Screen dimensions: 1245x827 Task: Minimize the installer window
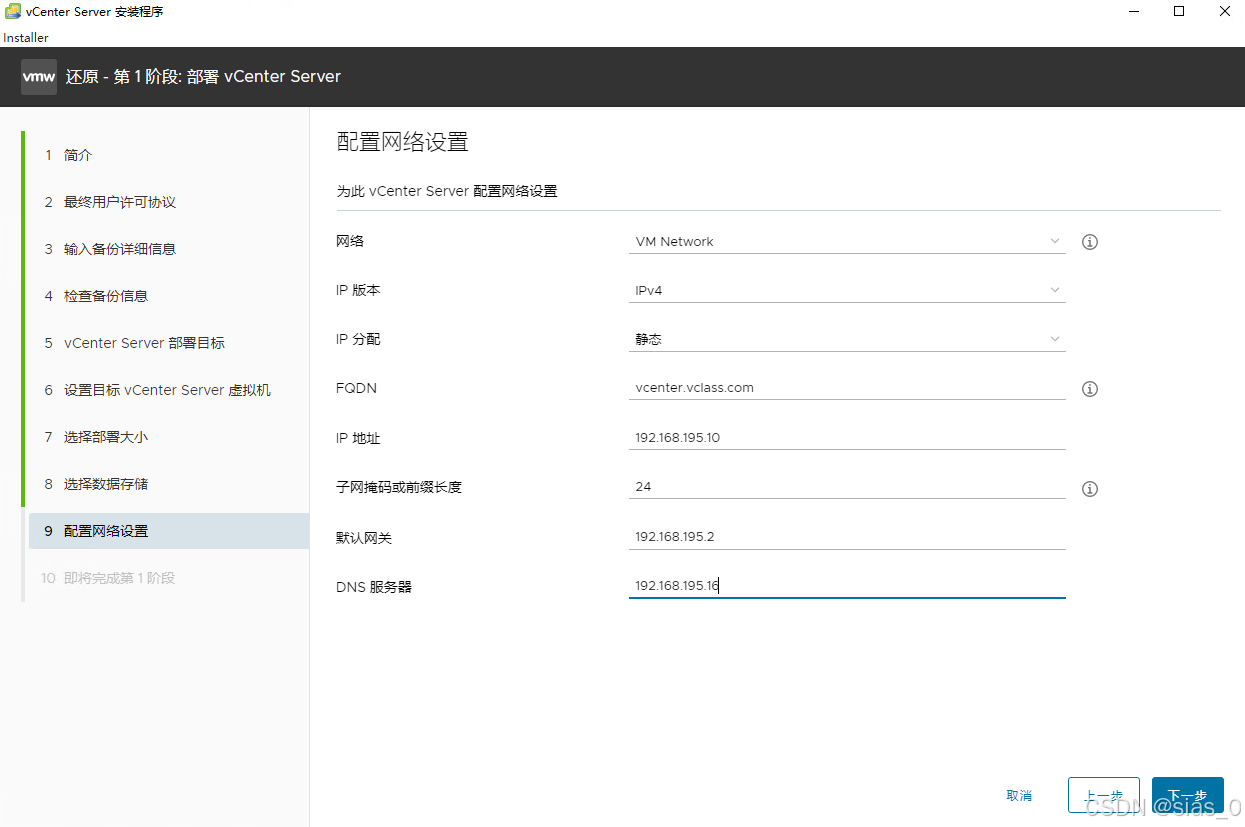1134,12
